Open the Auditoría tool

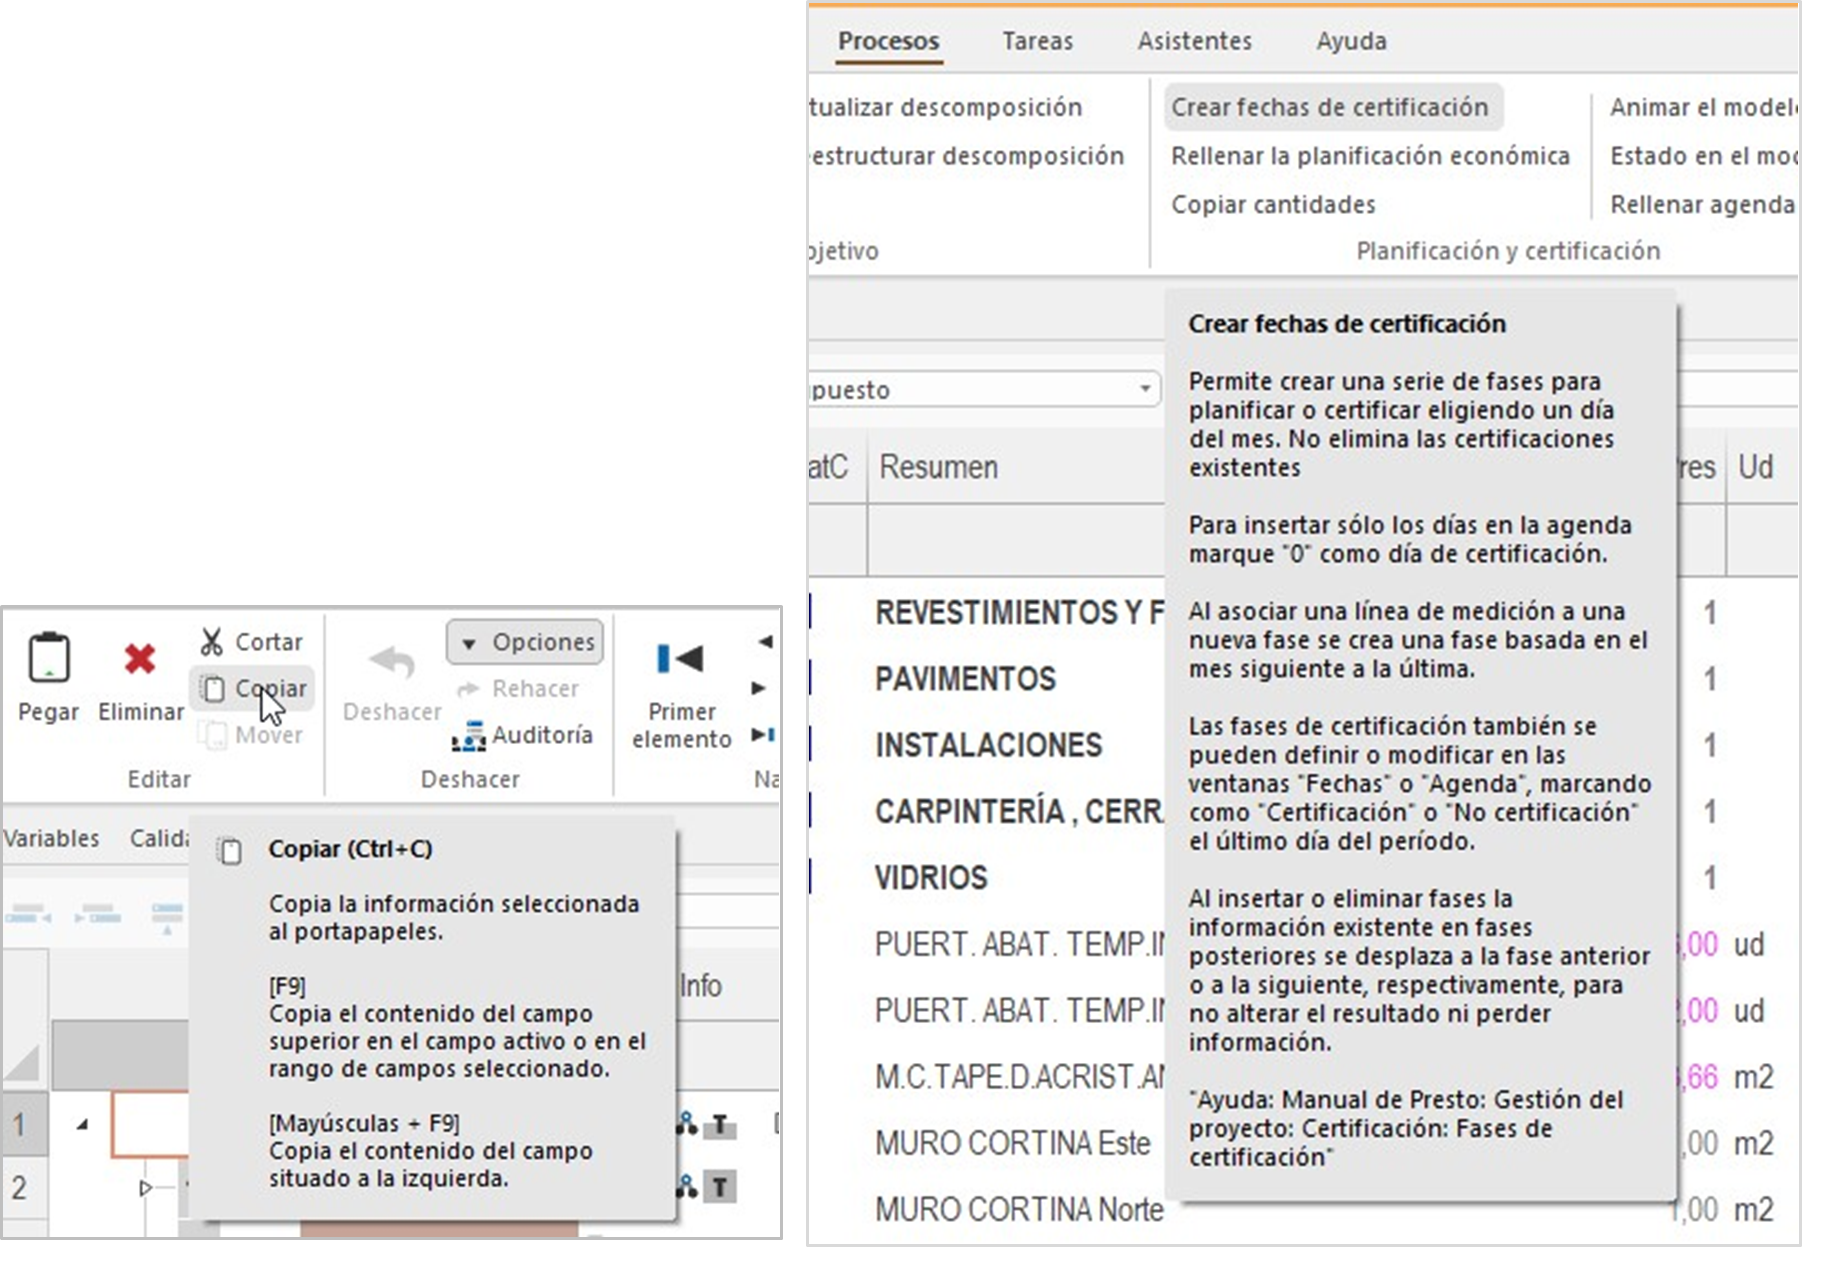(x=522, y=735)
